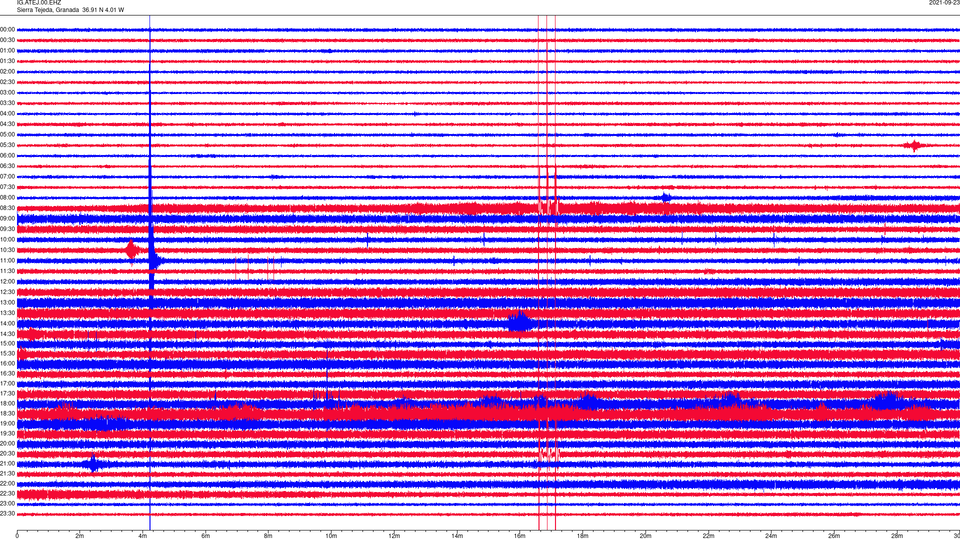Select the 14:00 trace time label
The width and height of the screenshot is (960, 540).
coord(7,323)
